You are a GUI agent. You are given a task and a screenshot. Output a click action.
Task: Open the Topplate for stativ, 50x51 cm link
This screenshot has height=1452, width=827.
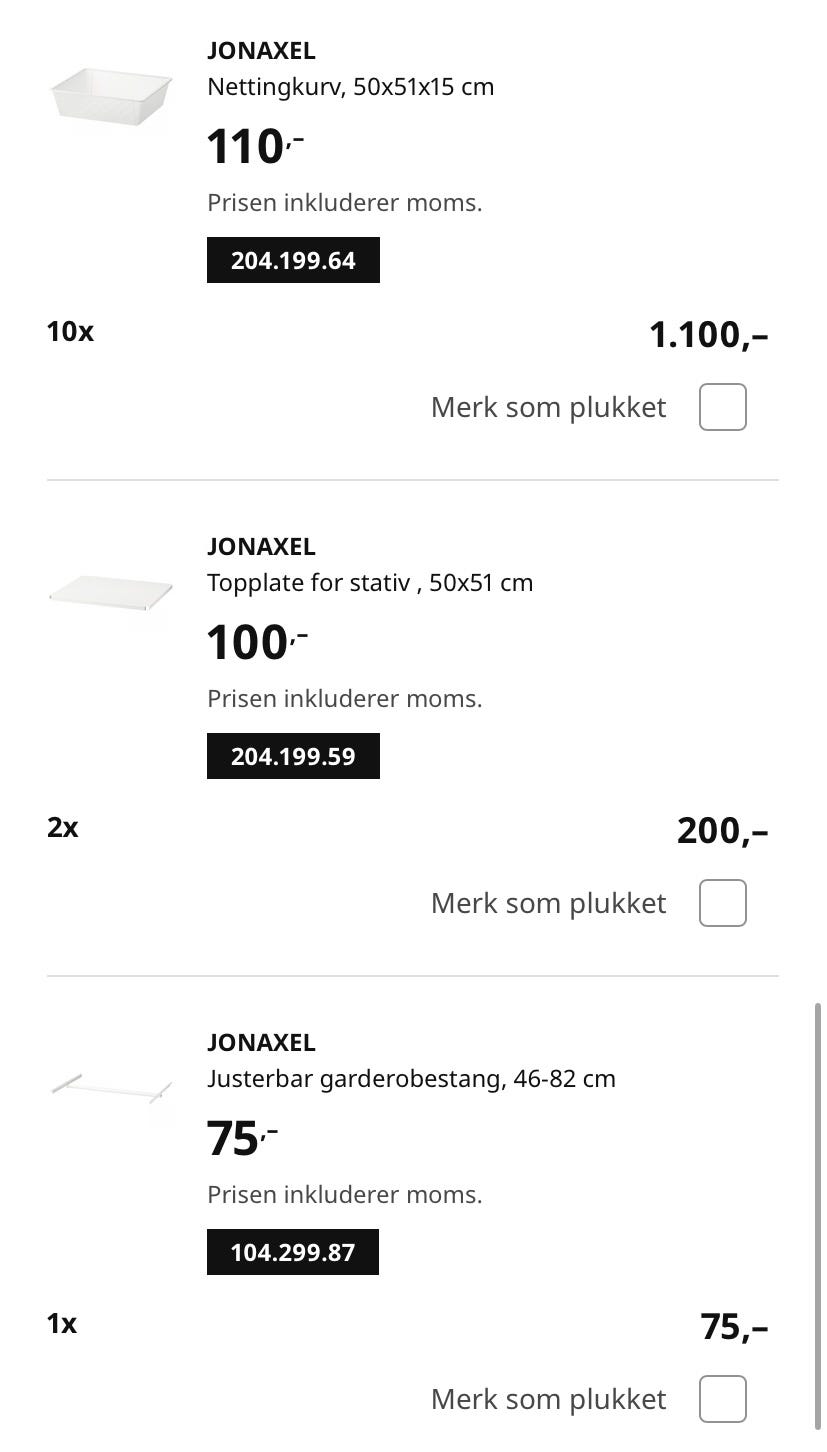point(370,583)
